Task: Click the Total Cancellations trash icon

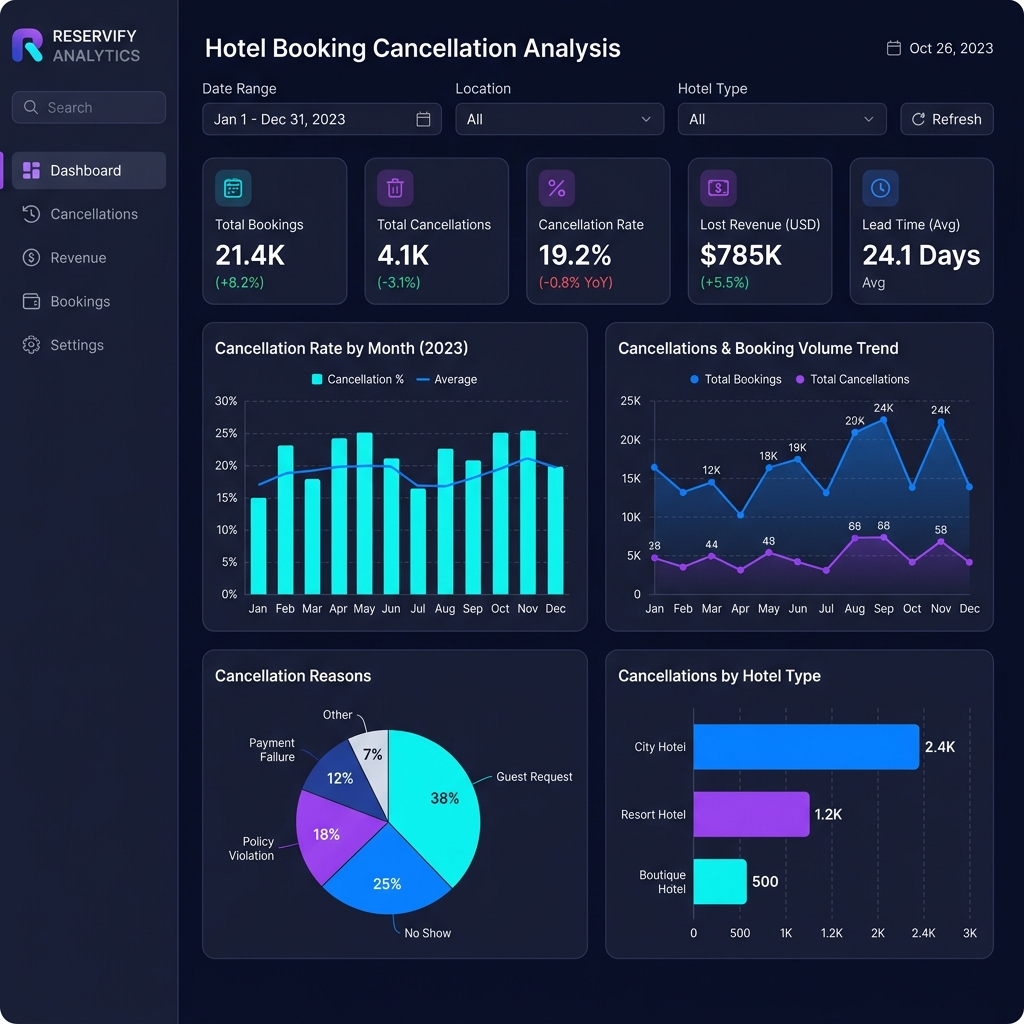Action: (395, 188)
